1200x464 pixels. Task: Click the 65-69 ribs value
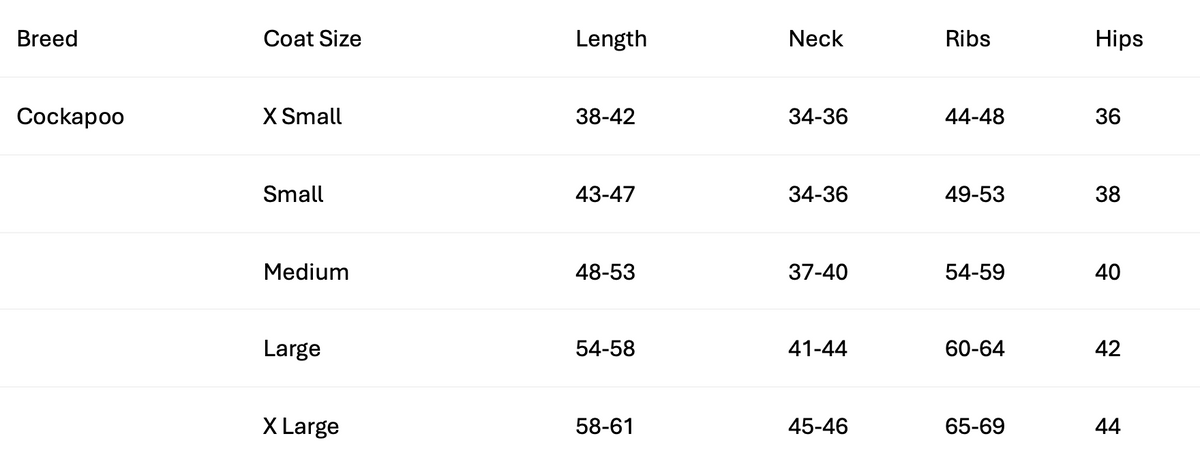[974, 427]
